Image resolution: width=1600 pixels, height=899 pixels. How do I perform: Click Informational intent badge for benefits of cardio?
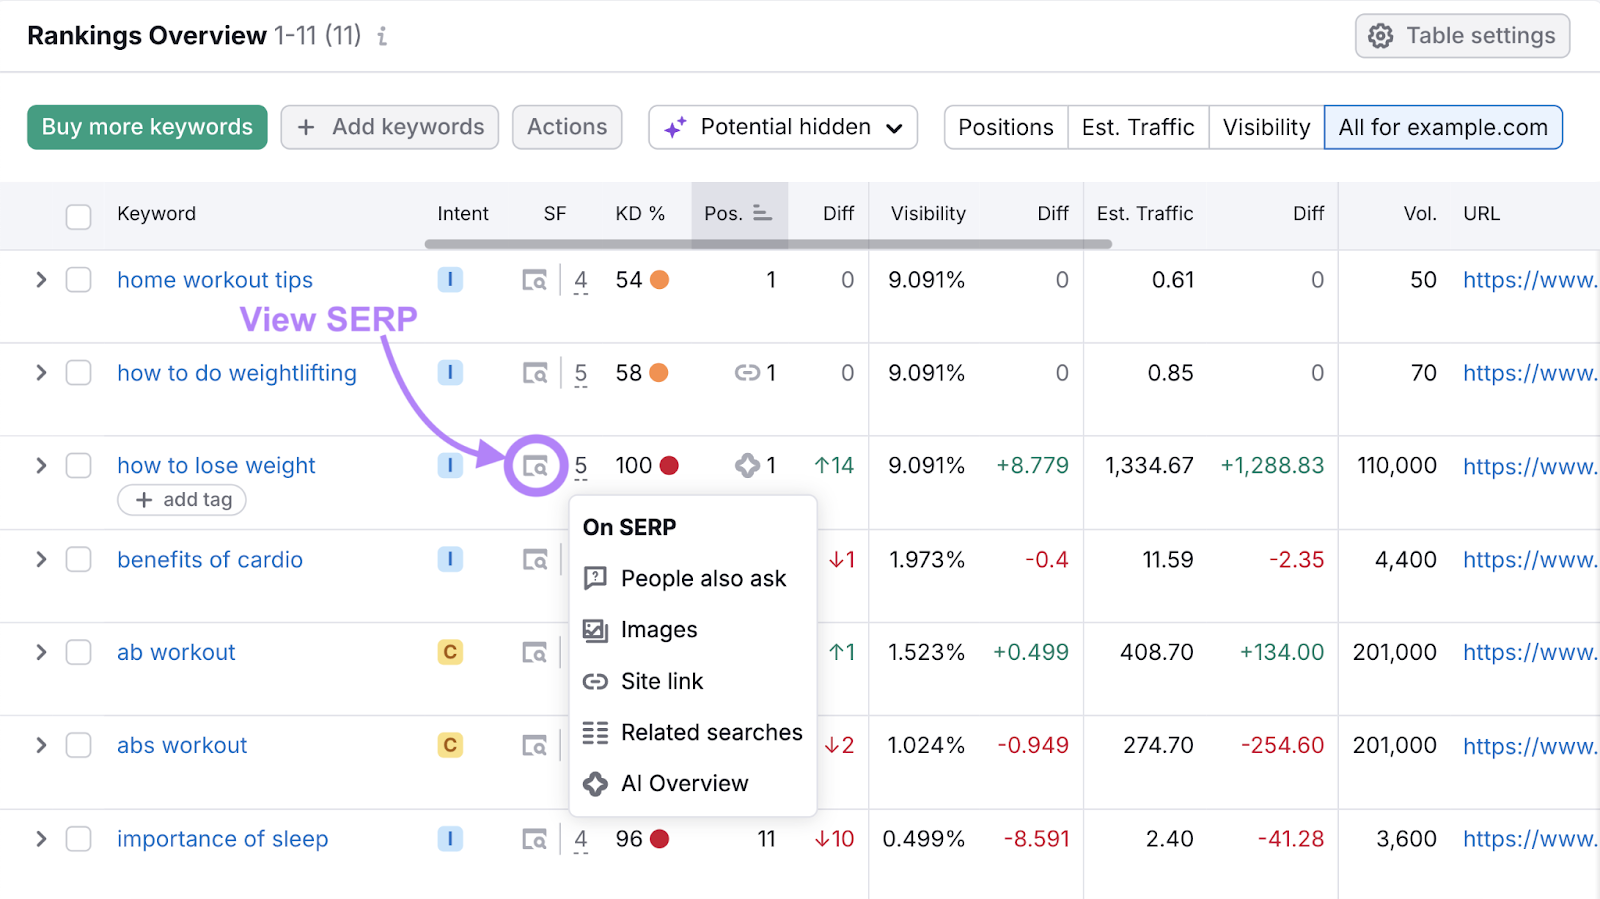tap(450, 559)
